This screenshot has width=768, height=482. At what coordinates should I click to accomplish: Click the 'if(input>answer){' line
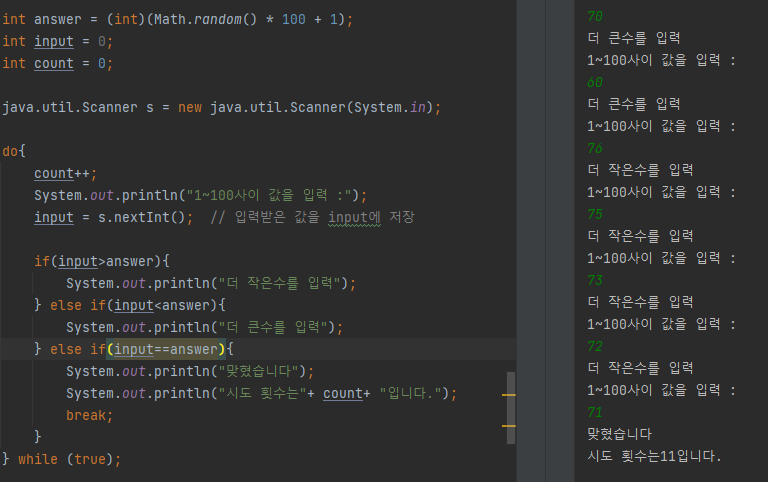point(102,261)
